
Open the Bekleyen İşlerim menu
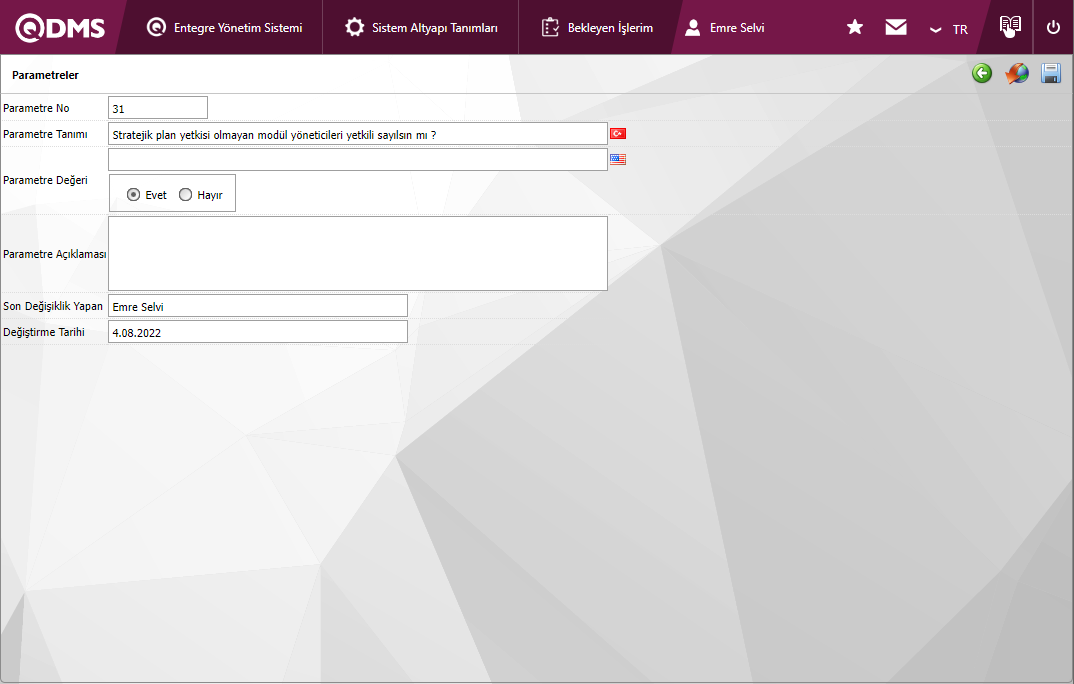(597, 27)
